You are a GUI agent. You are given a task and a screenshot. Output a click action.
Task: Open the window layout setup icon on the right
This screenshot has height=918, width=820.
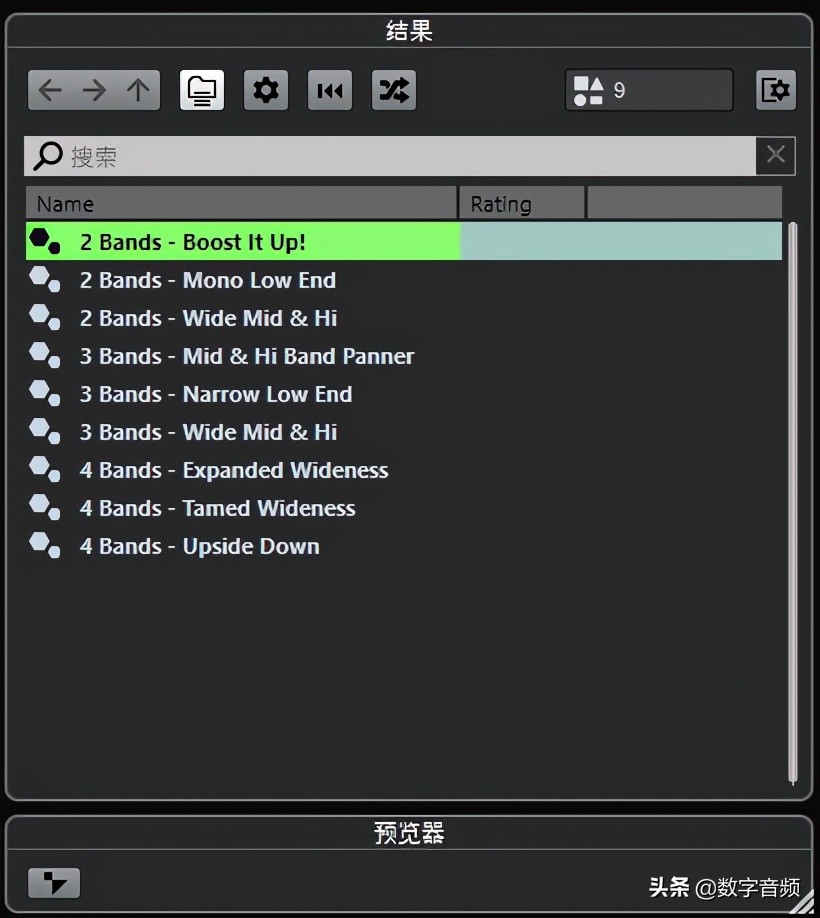tap(775, 90)
